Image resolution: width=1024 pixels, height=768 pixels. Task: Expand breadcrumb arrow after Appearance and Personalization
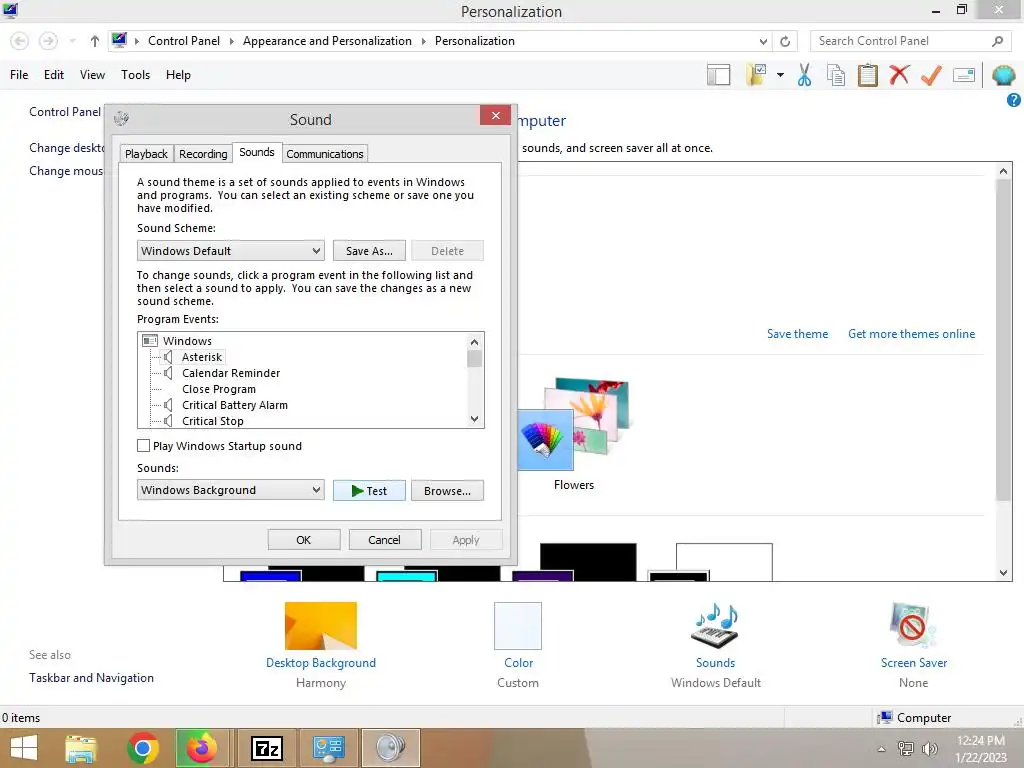click(x=423, y=41)
